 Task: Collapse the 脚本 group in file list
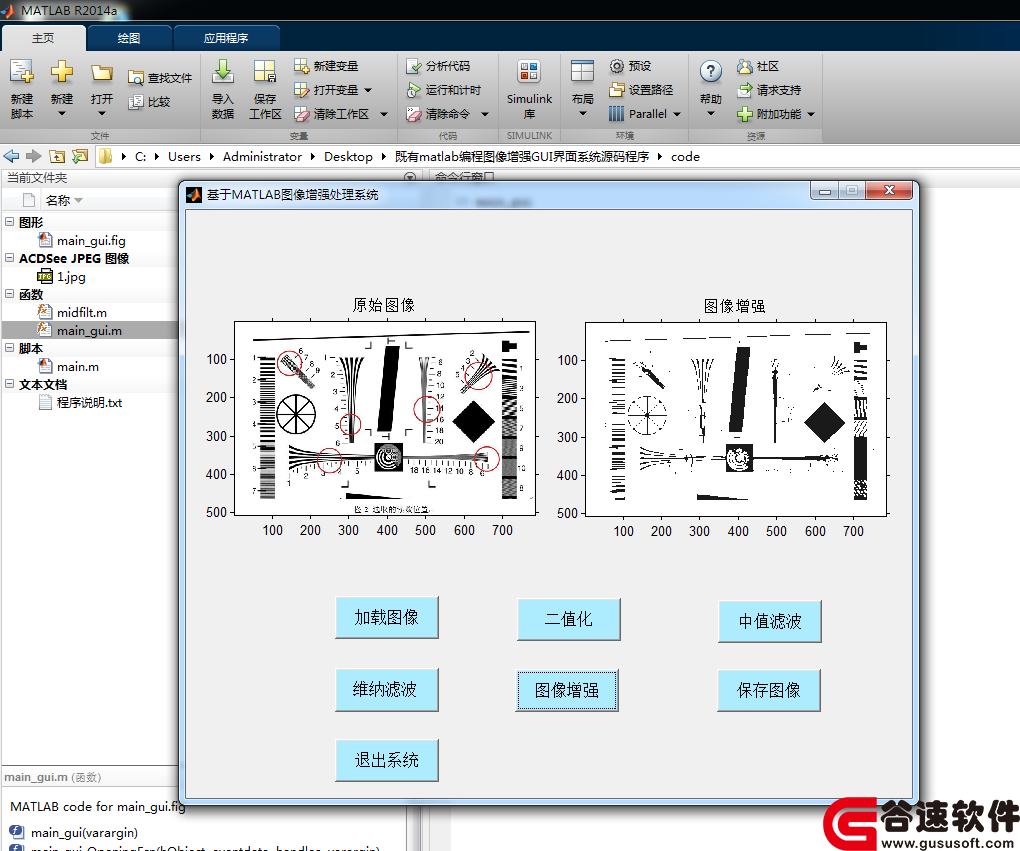point(9,347)
